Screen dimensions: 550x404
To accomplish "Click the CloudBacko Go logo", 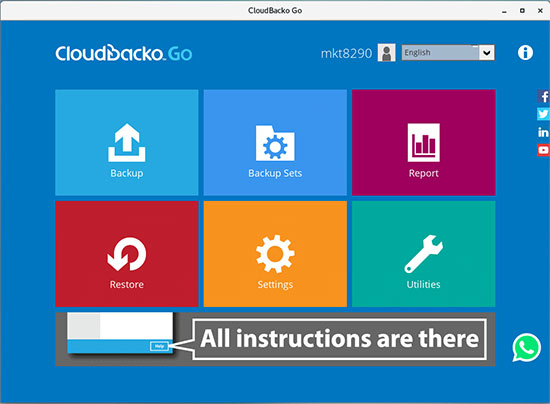I will [x=123, y=53].
